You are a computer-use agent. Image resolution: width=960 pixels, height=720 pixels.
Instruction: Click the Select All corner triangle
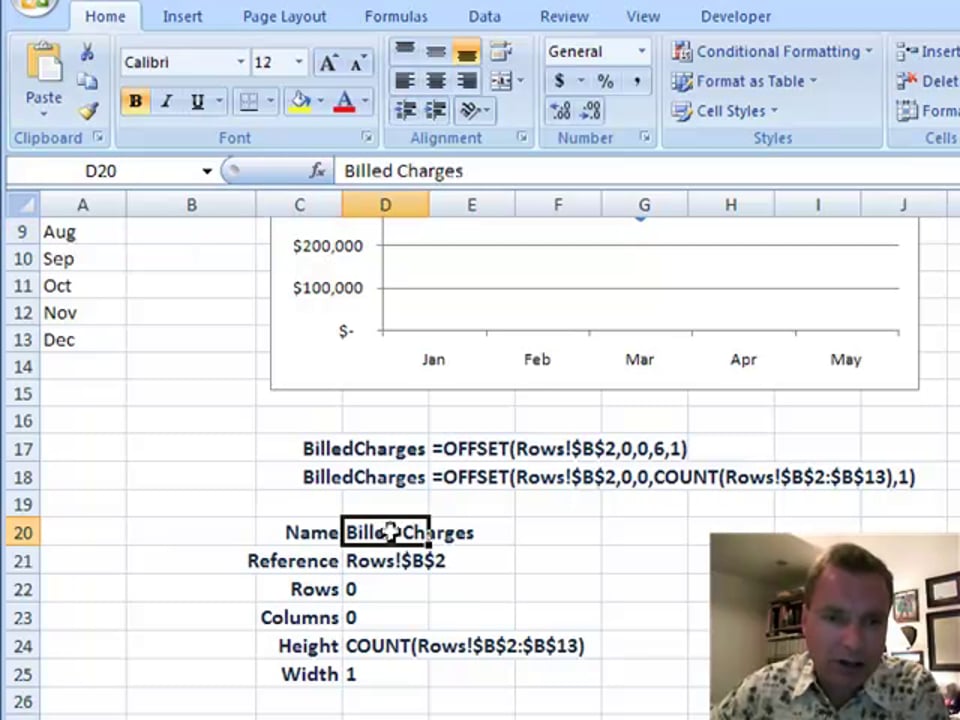[x=23, y=204]
